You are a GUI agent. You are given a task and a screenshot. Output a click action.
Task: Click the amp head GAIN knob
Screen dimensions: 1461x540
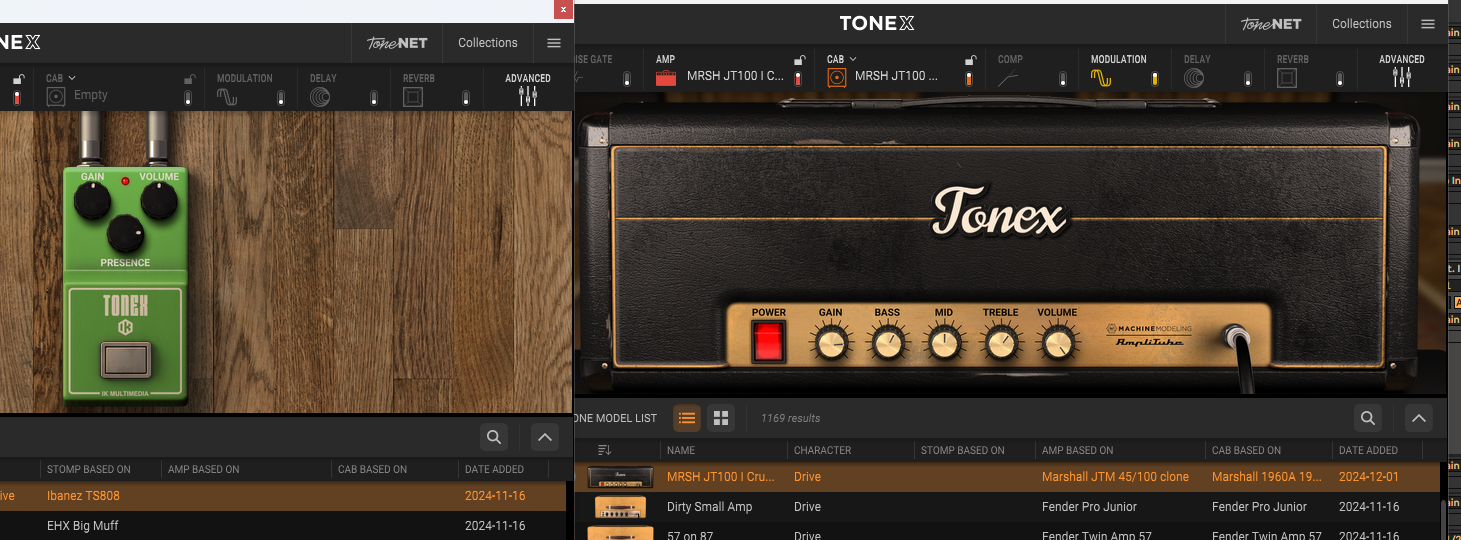click(831, 344)
